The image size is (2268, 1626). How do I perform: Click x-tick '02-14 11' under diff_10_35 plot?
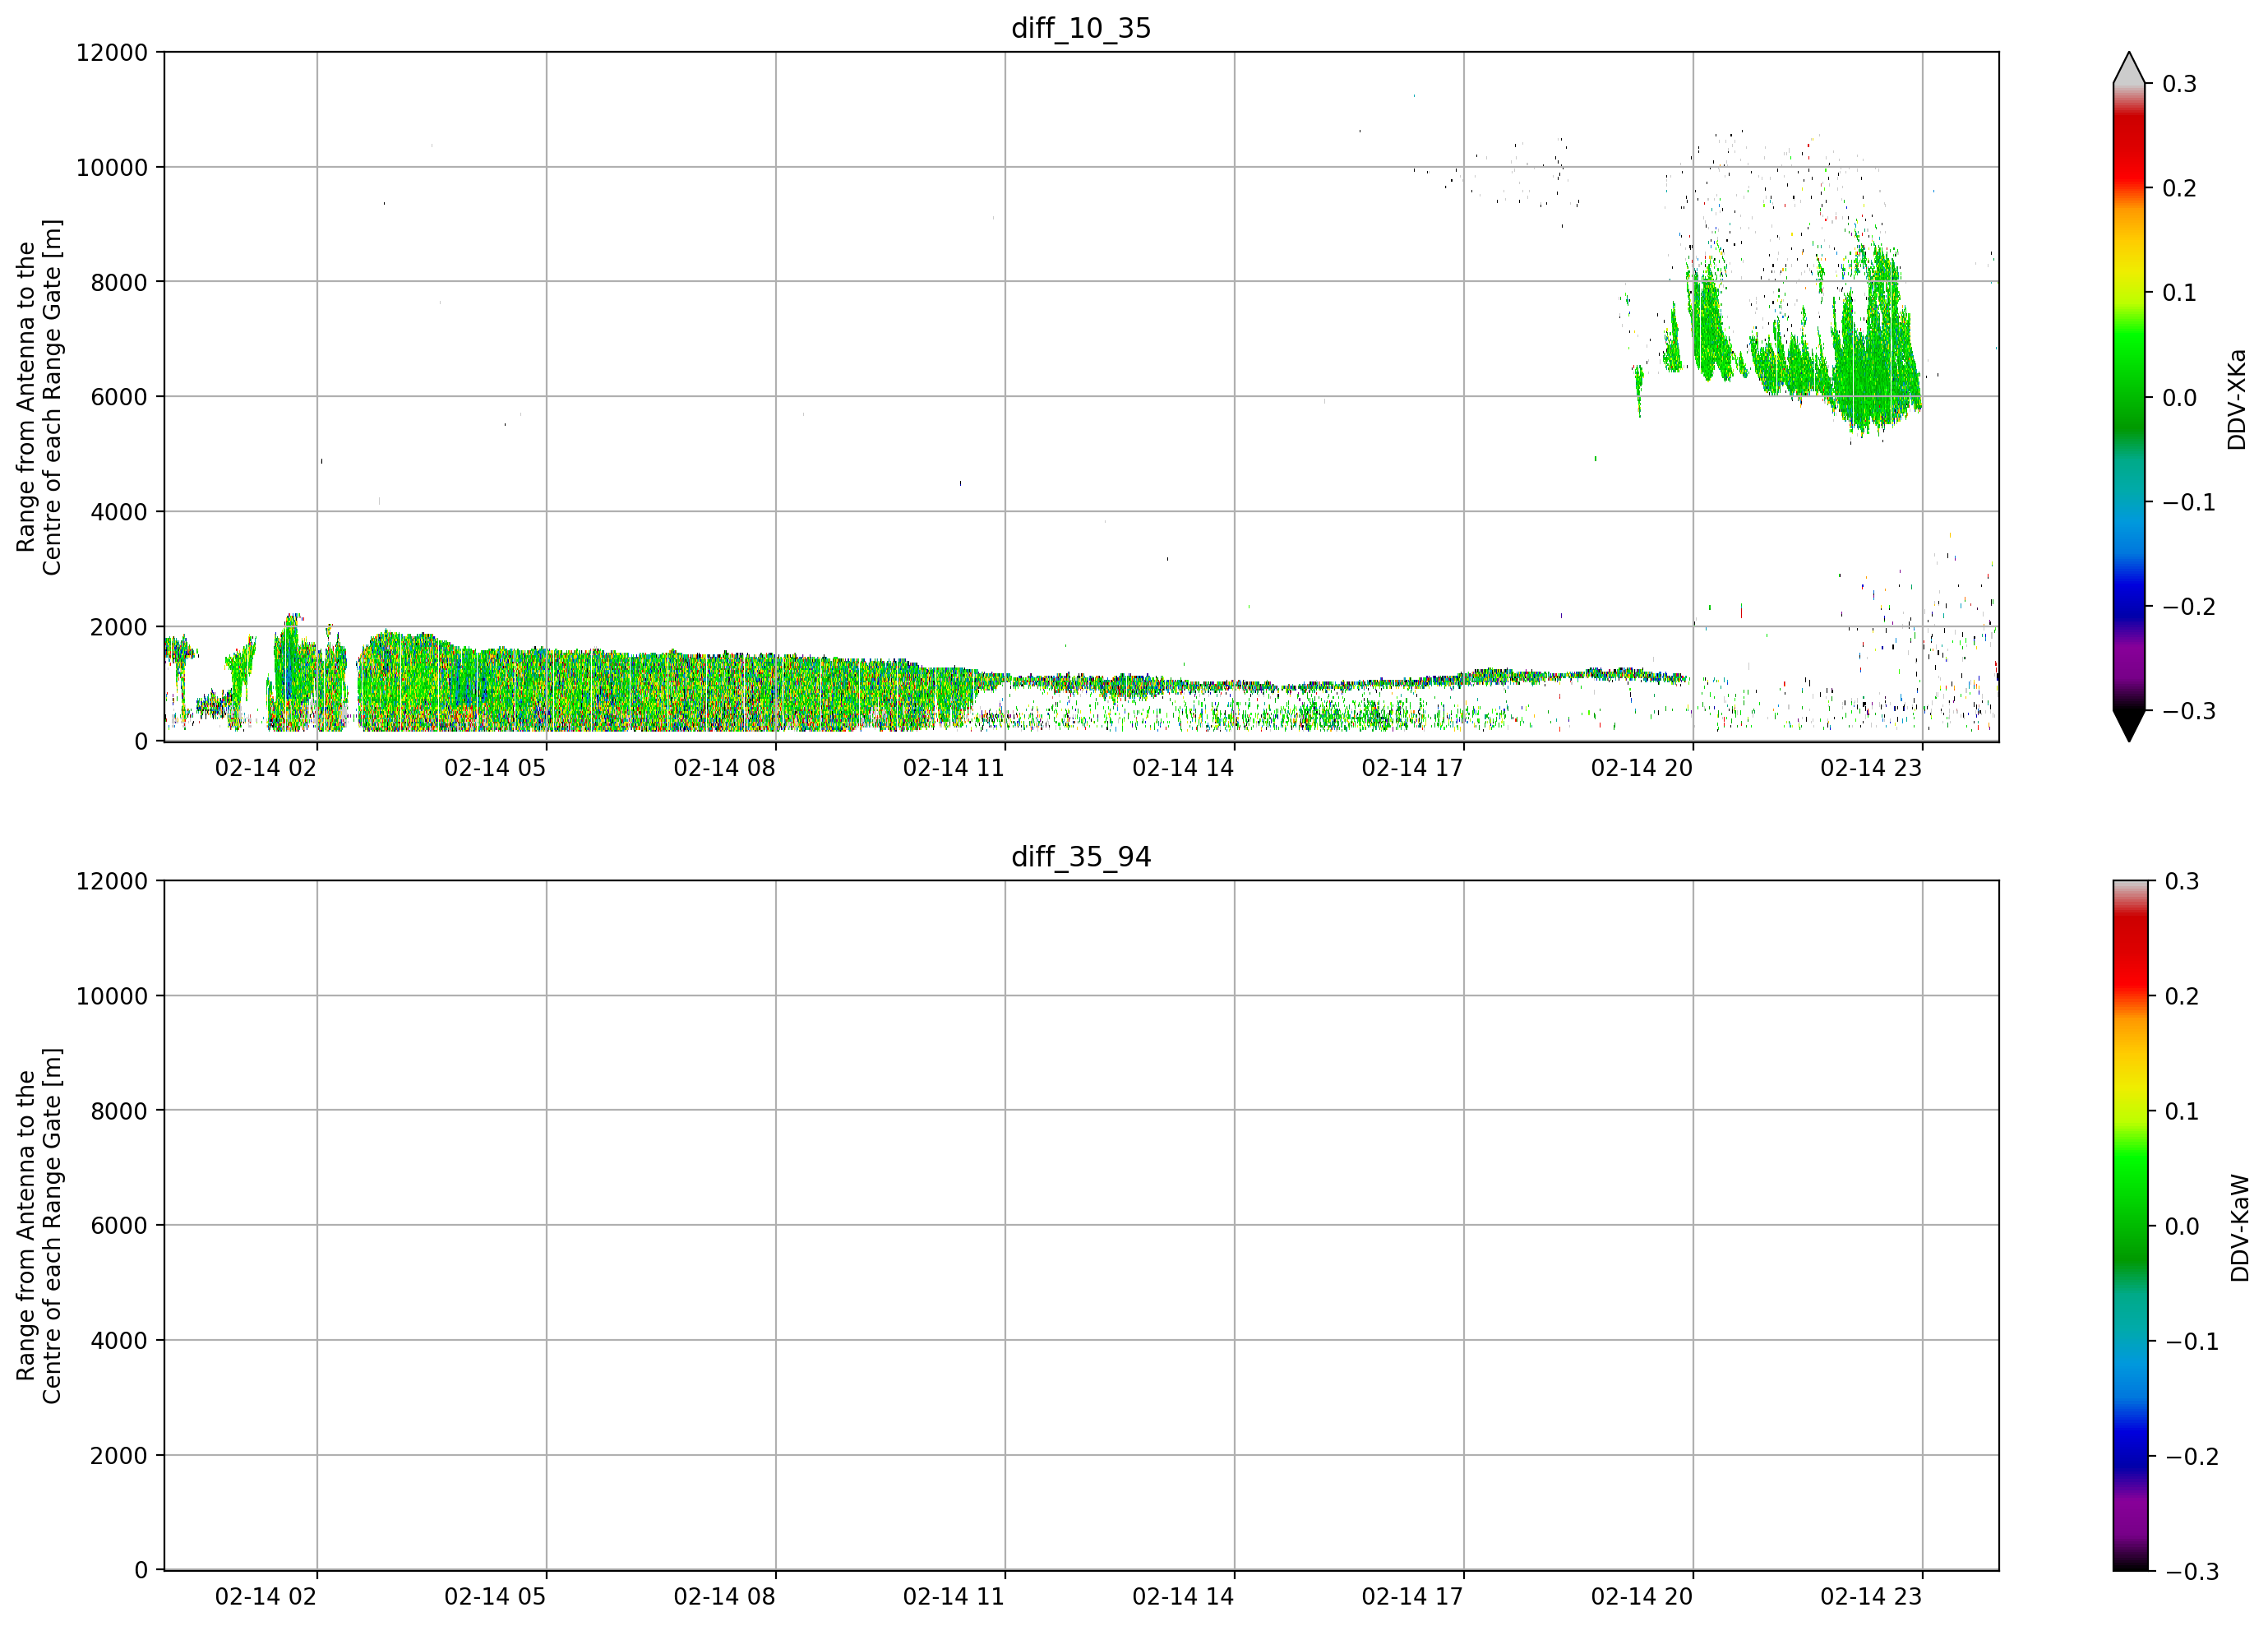tap(954, 768)
